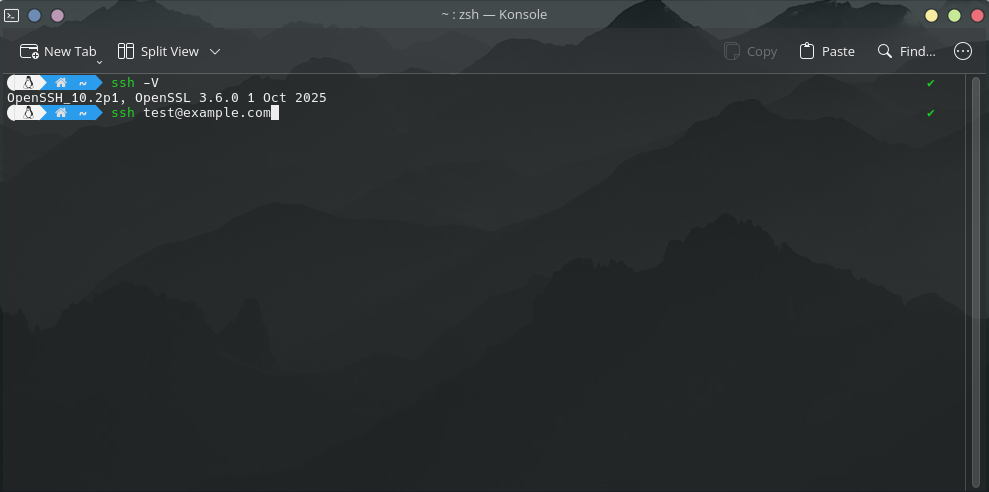
Task: Close Konsole using red circle button
Action: [x=977, y=15]
